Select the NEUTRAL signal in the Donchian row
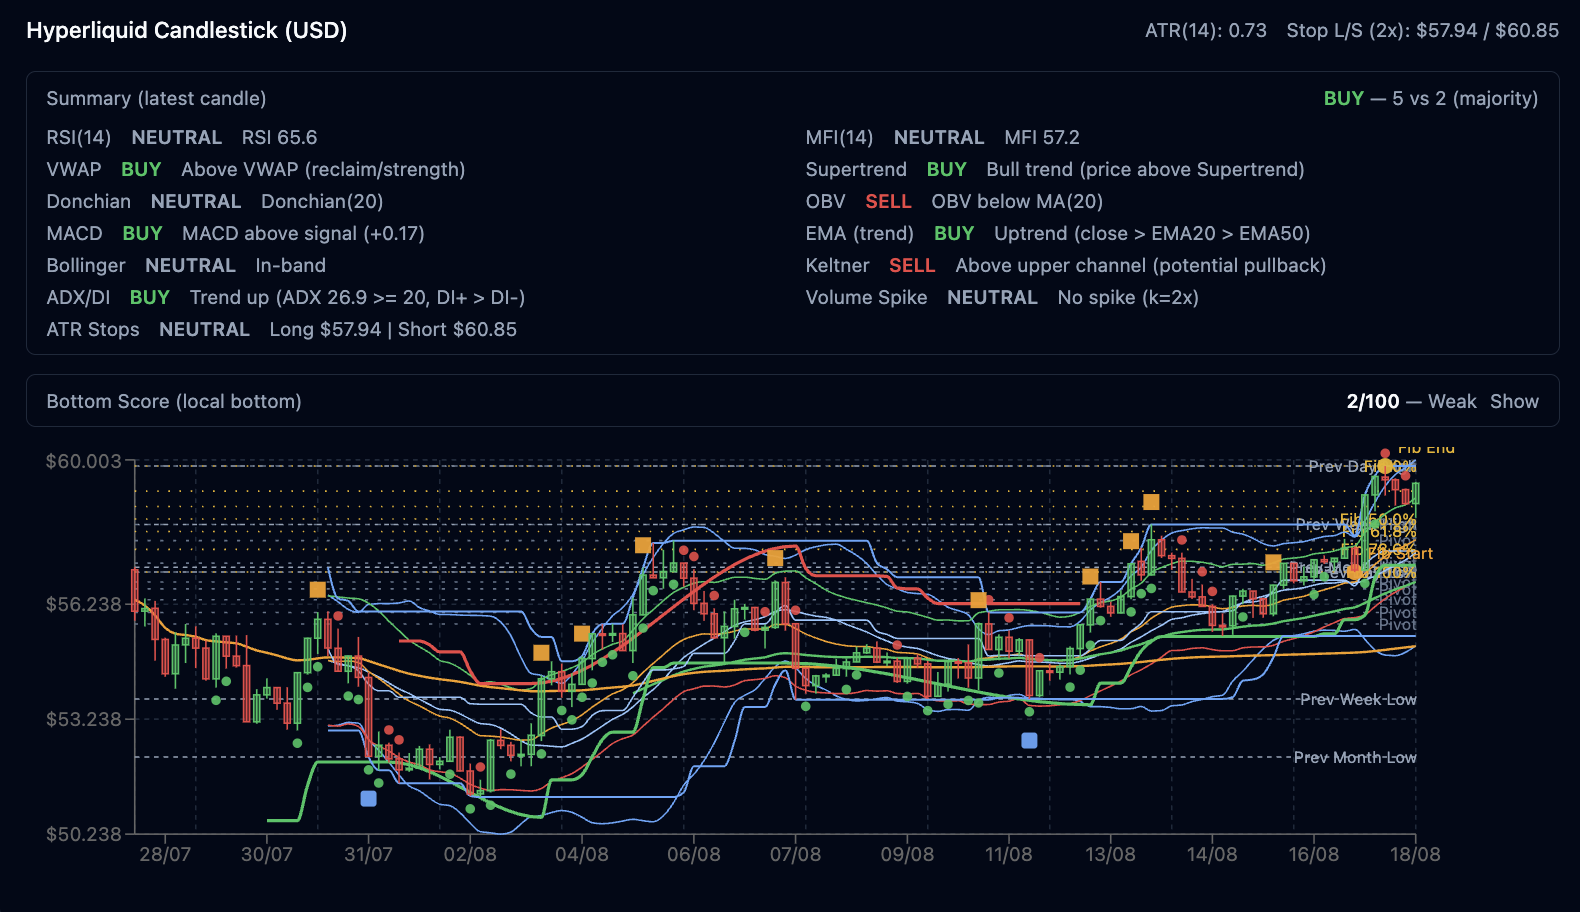The height and width of the screenshot is (912, 1580). point(196,201)
